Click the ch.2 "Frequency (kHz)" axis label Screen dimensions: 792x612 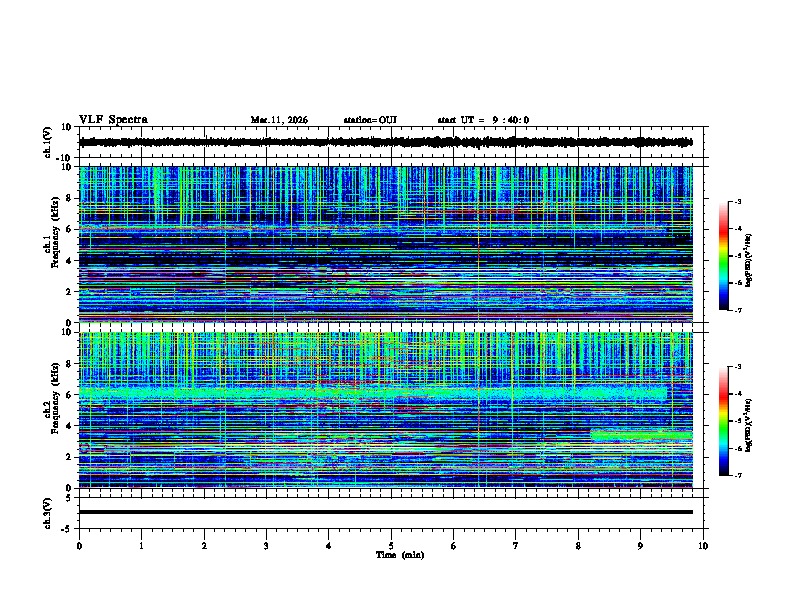coord(55,398)
